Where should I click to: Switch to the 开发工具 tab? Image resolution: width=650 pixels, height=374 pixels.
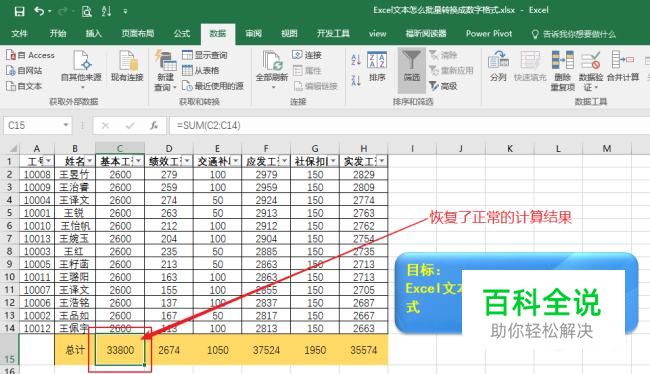tap(333, 34)
